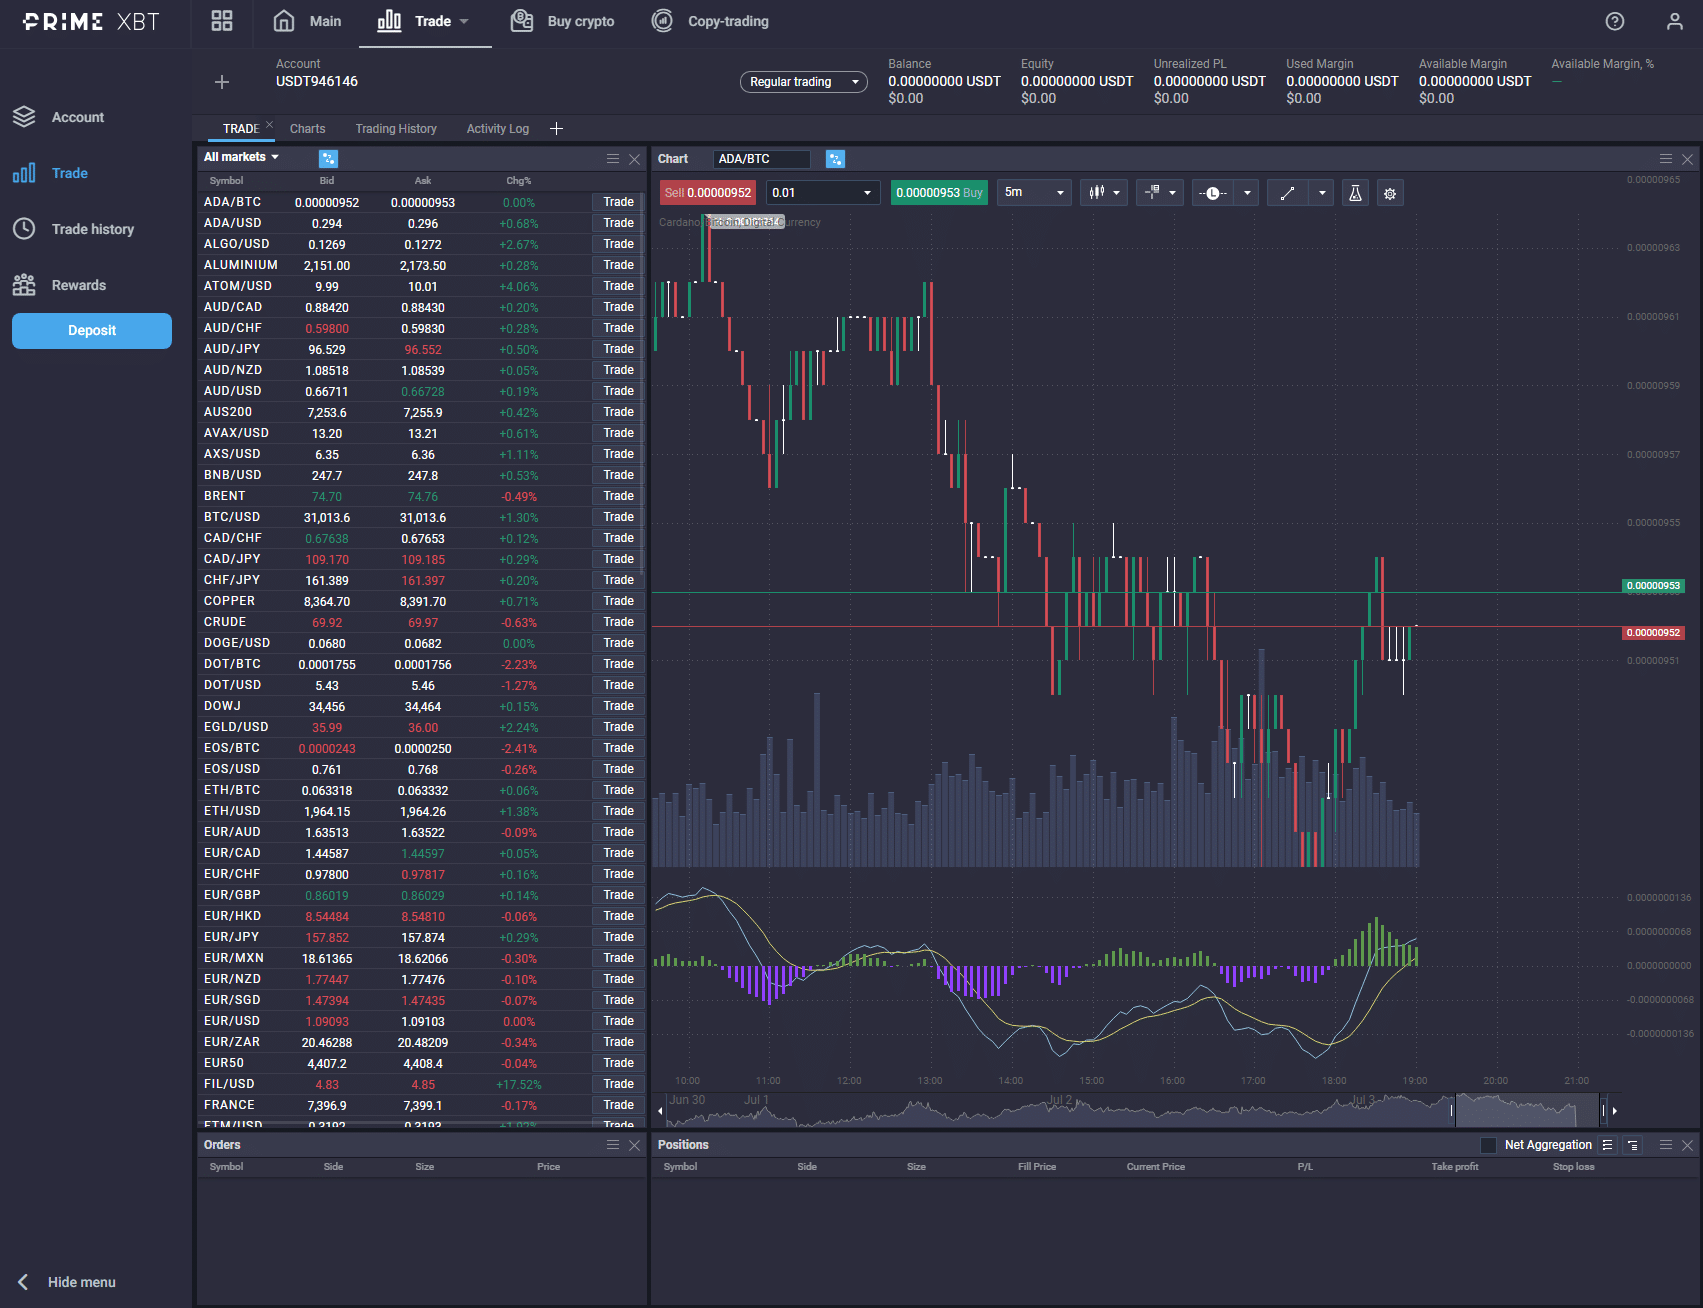Open the 5m timeframe dropdown
1703x1308 pixels.
pos(1034,192)
